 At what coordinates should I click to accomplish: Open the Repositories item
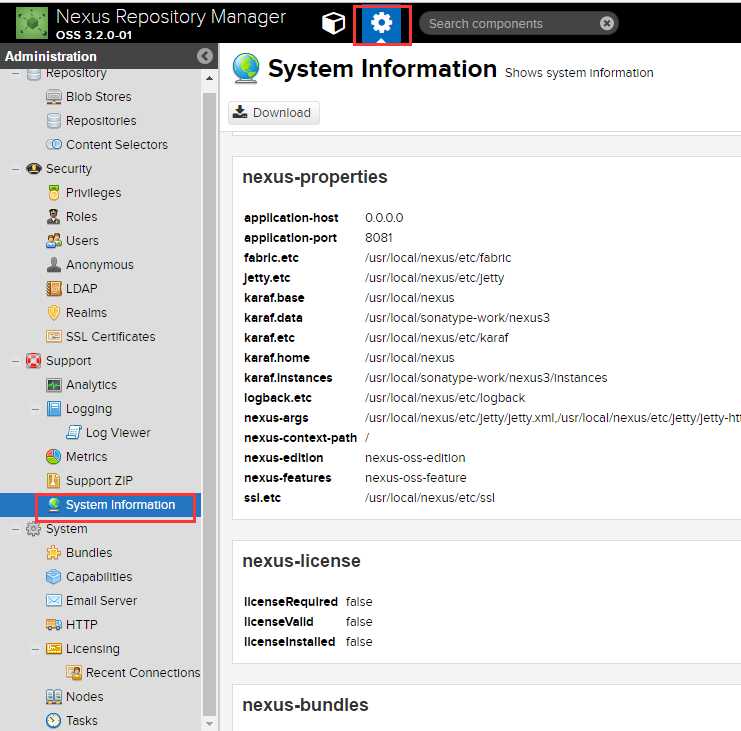tap(101, 121)
